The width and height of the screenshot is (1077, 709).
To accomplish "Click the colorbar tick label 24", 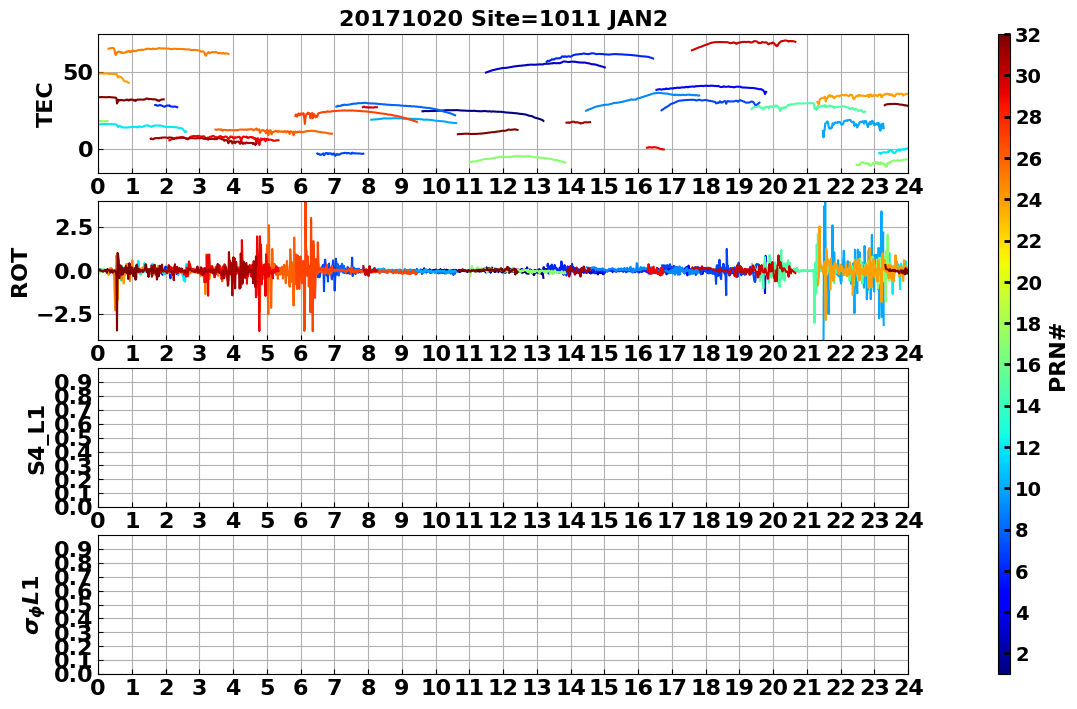I will pyautogui.click(x=1028, y=200).
